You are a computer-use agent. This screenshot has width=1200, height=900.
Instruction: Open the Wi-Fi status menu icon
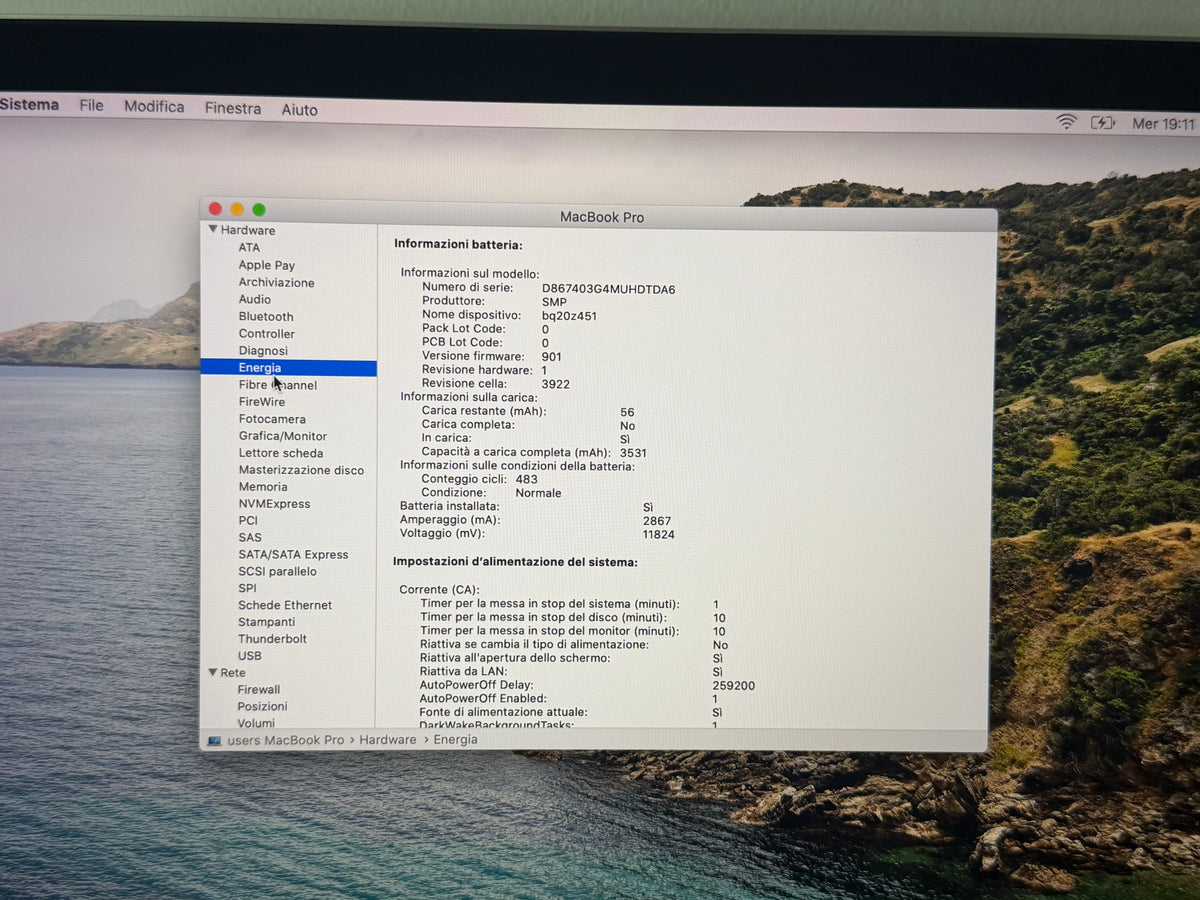(x=1067, y=122)
